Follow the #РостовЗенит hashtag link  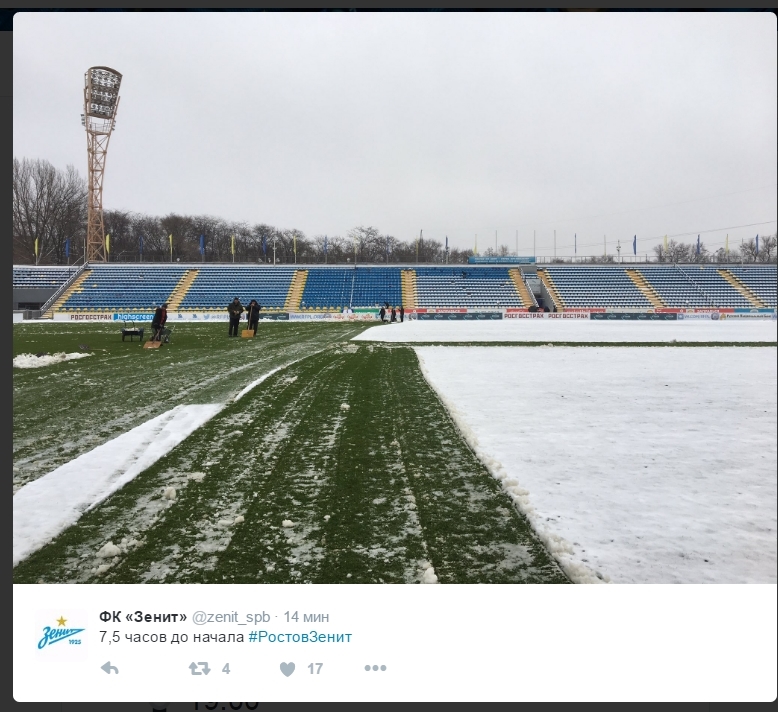click(300, 637)
